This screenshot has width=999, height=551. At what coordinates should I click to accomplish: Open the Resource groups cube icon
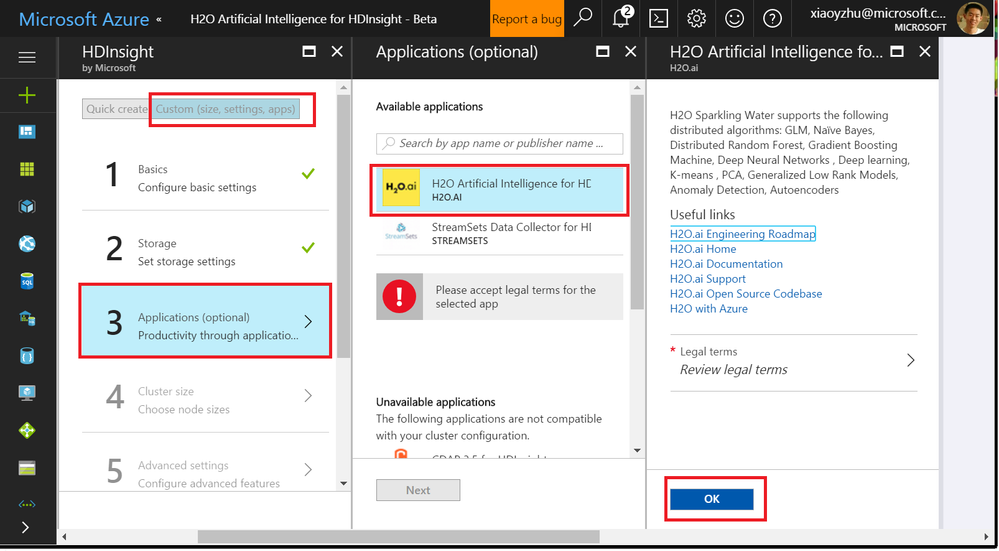click(27, 206)
